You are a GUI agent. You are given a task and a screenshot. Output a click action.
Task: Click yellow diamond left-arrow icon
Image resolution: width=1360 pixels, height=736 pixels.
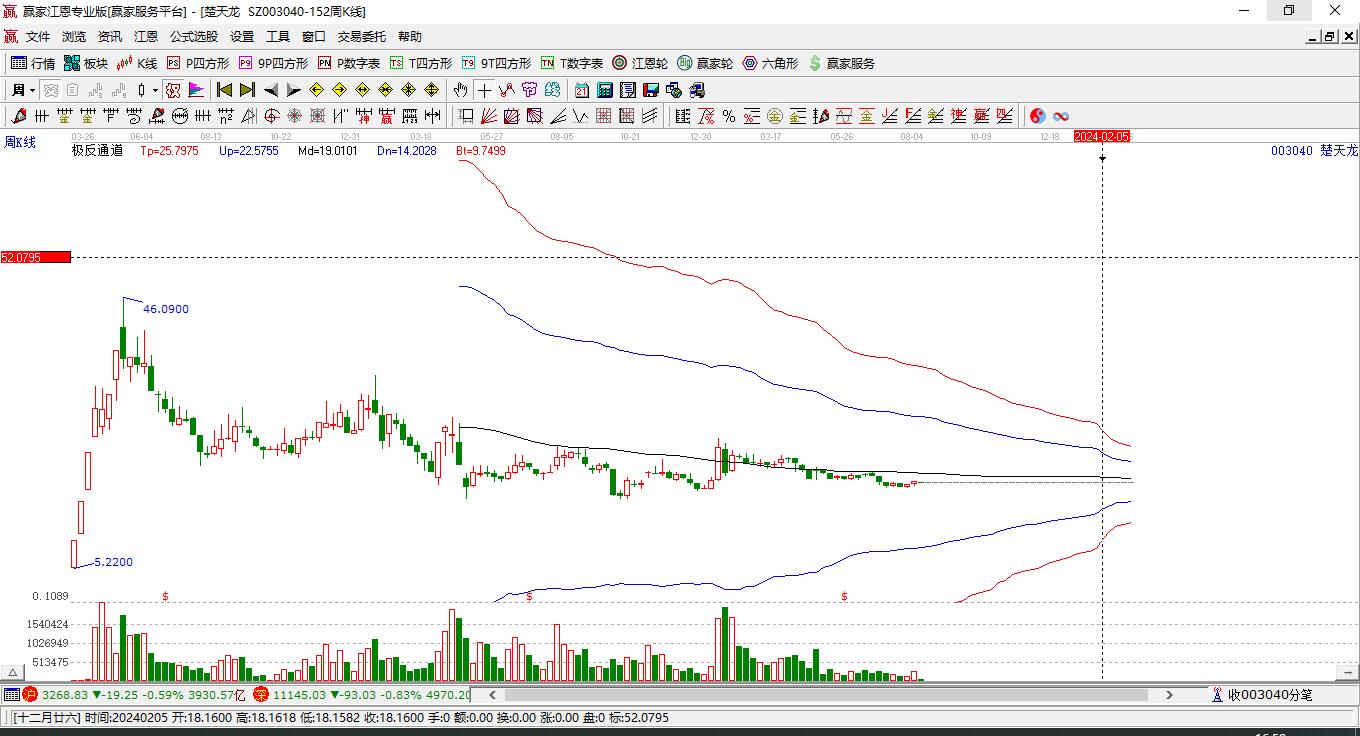[x=317, y=90]
